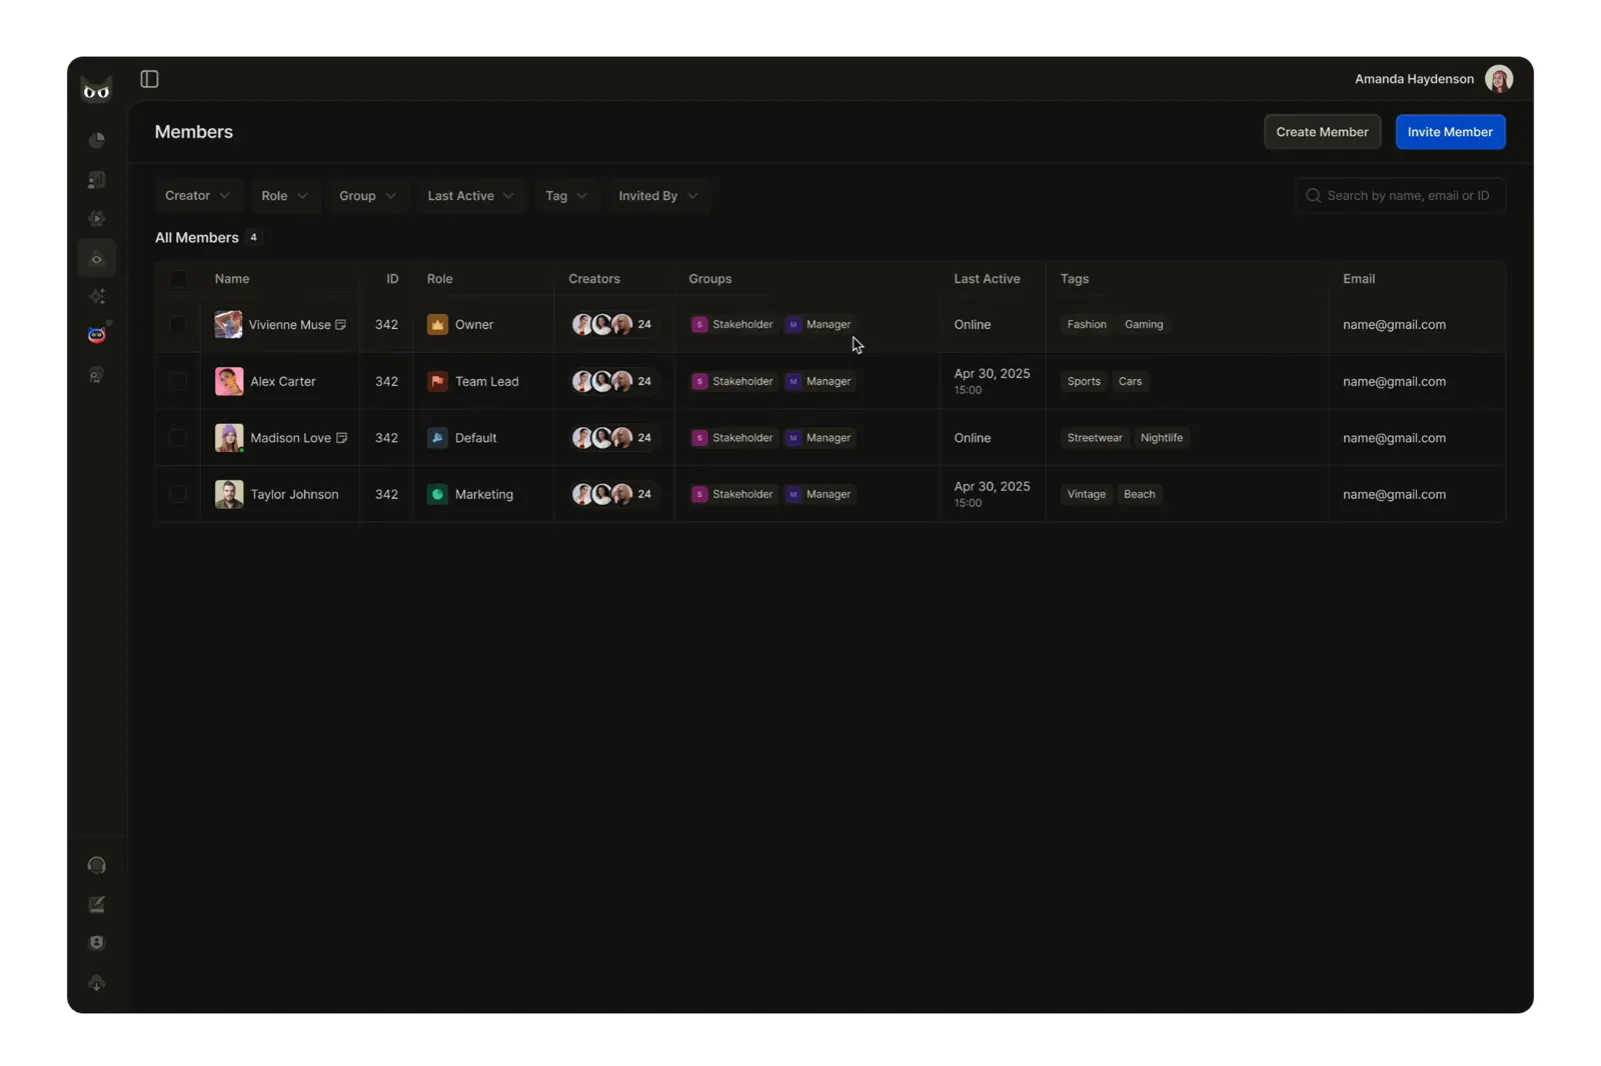Click the Last Active column header
This screenshot has width=1601, height=1066.
pyautogui.click(x=987, y=279)
